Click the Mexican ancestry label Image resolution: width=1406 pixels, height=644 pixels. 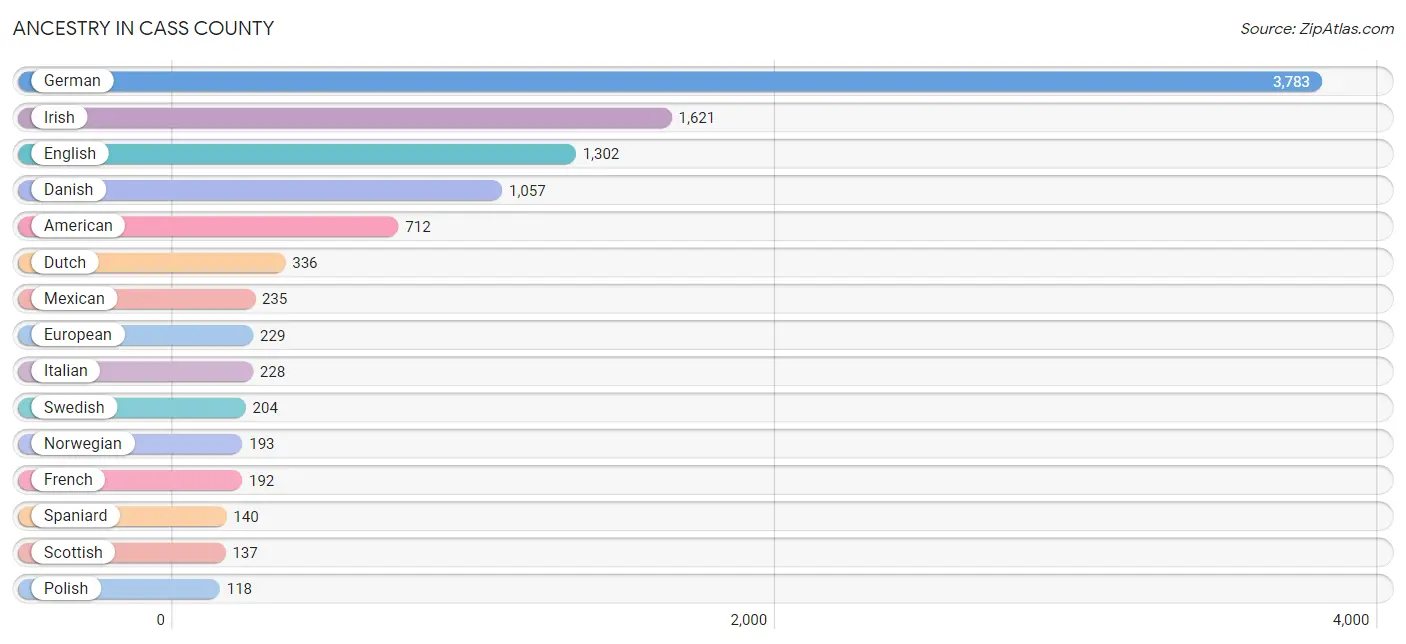[x=74, y=299]
